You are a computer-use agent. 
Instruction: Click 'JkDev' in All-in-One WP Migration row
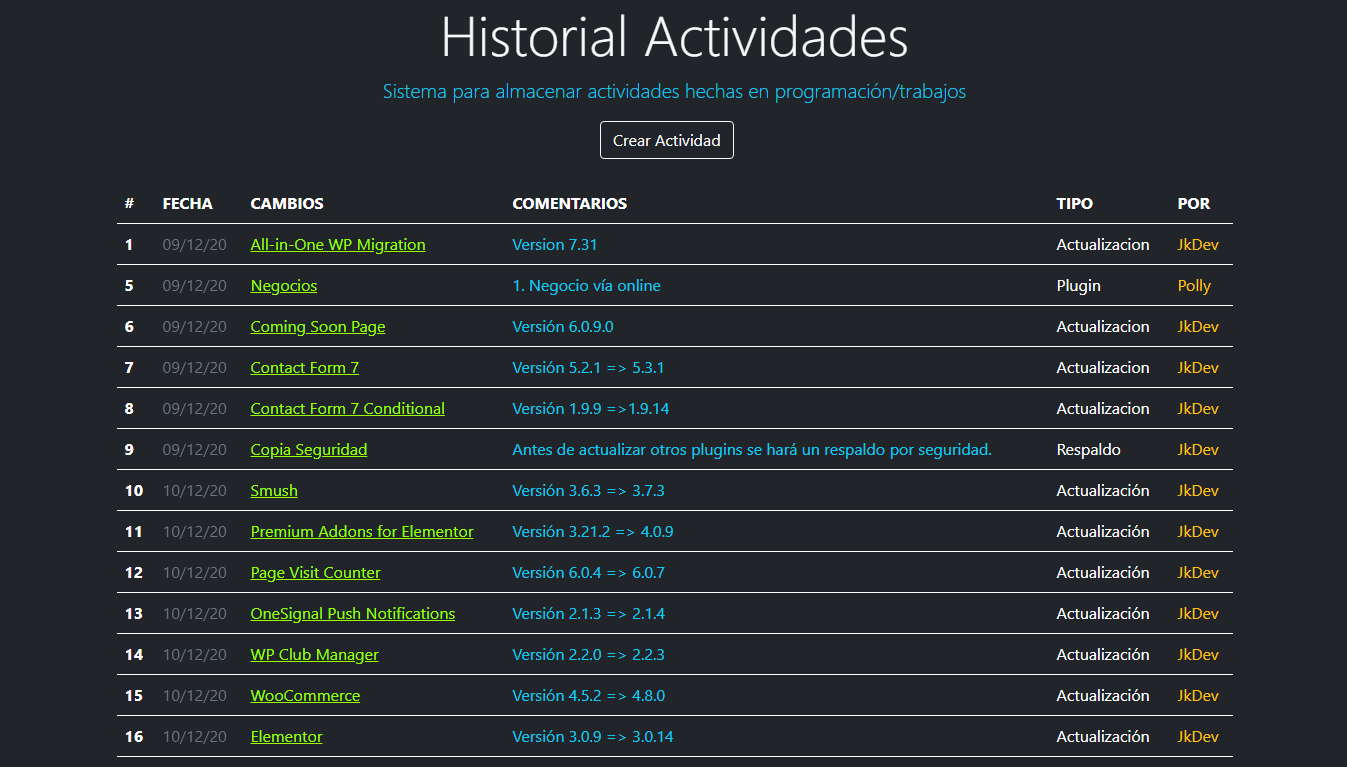pyautogui.click(x=1198, y=245)
